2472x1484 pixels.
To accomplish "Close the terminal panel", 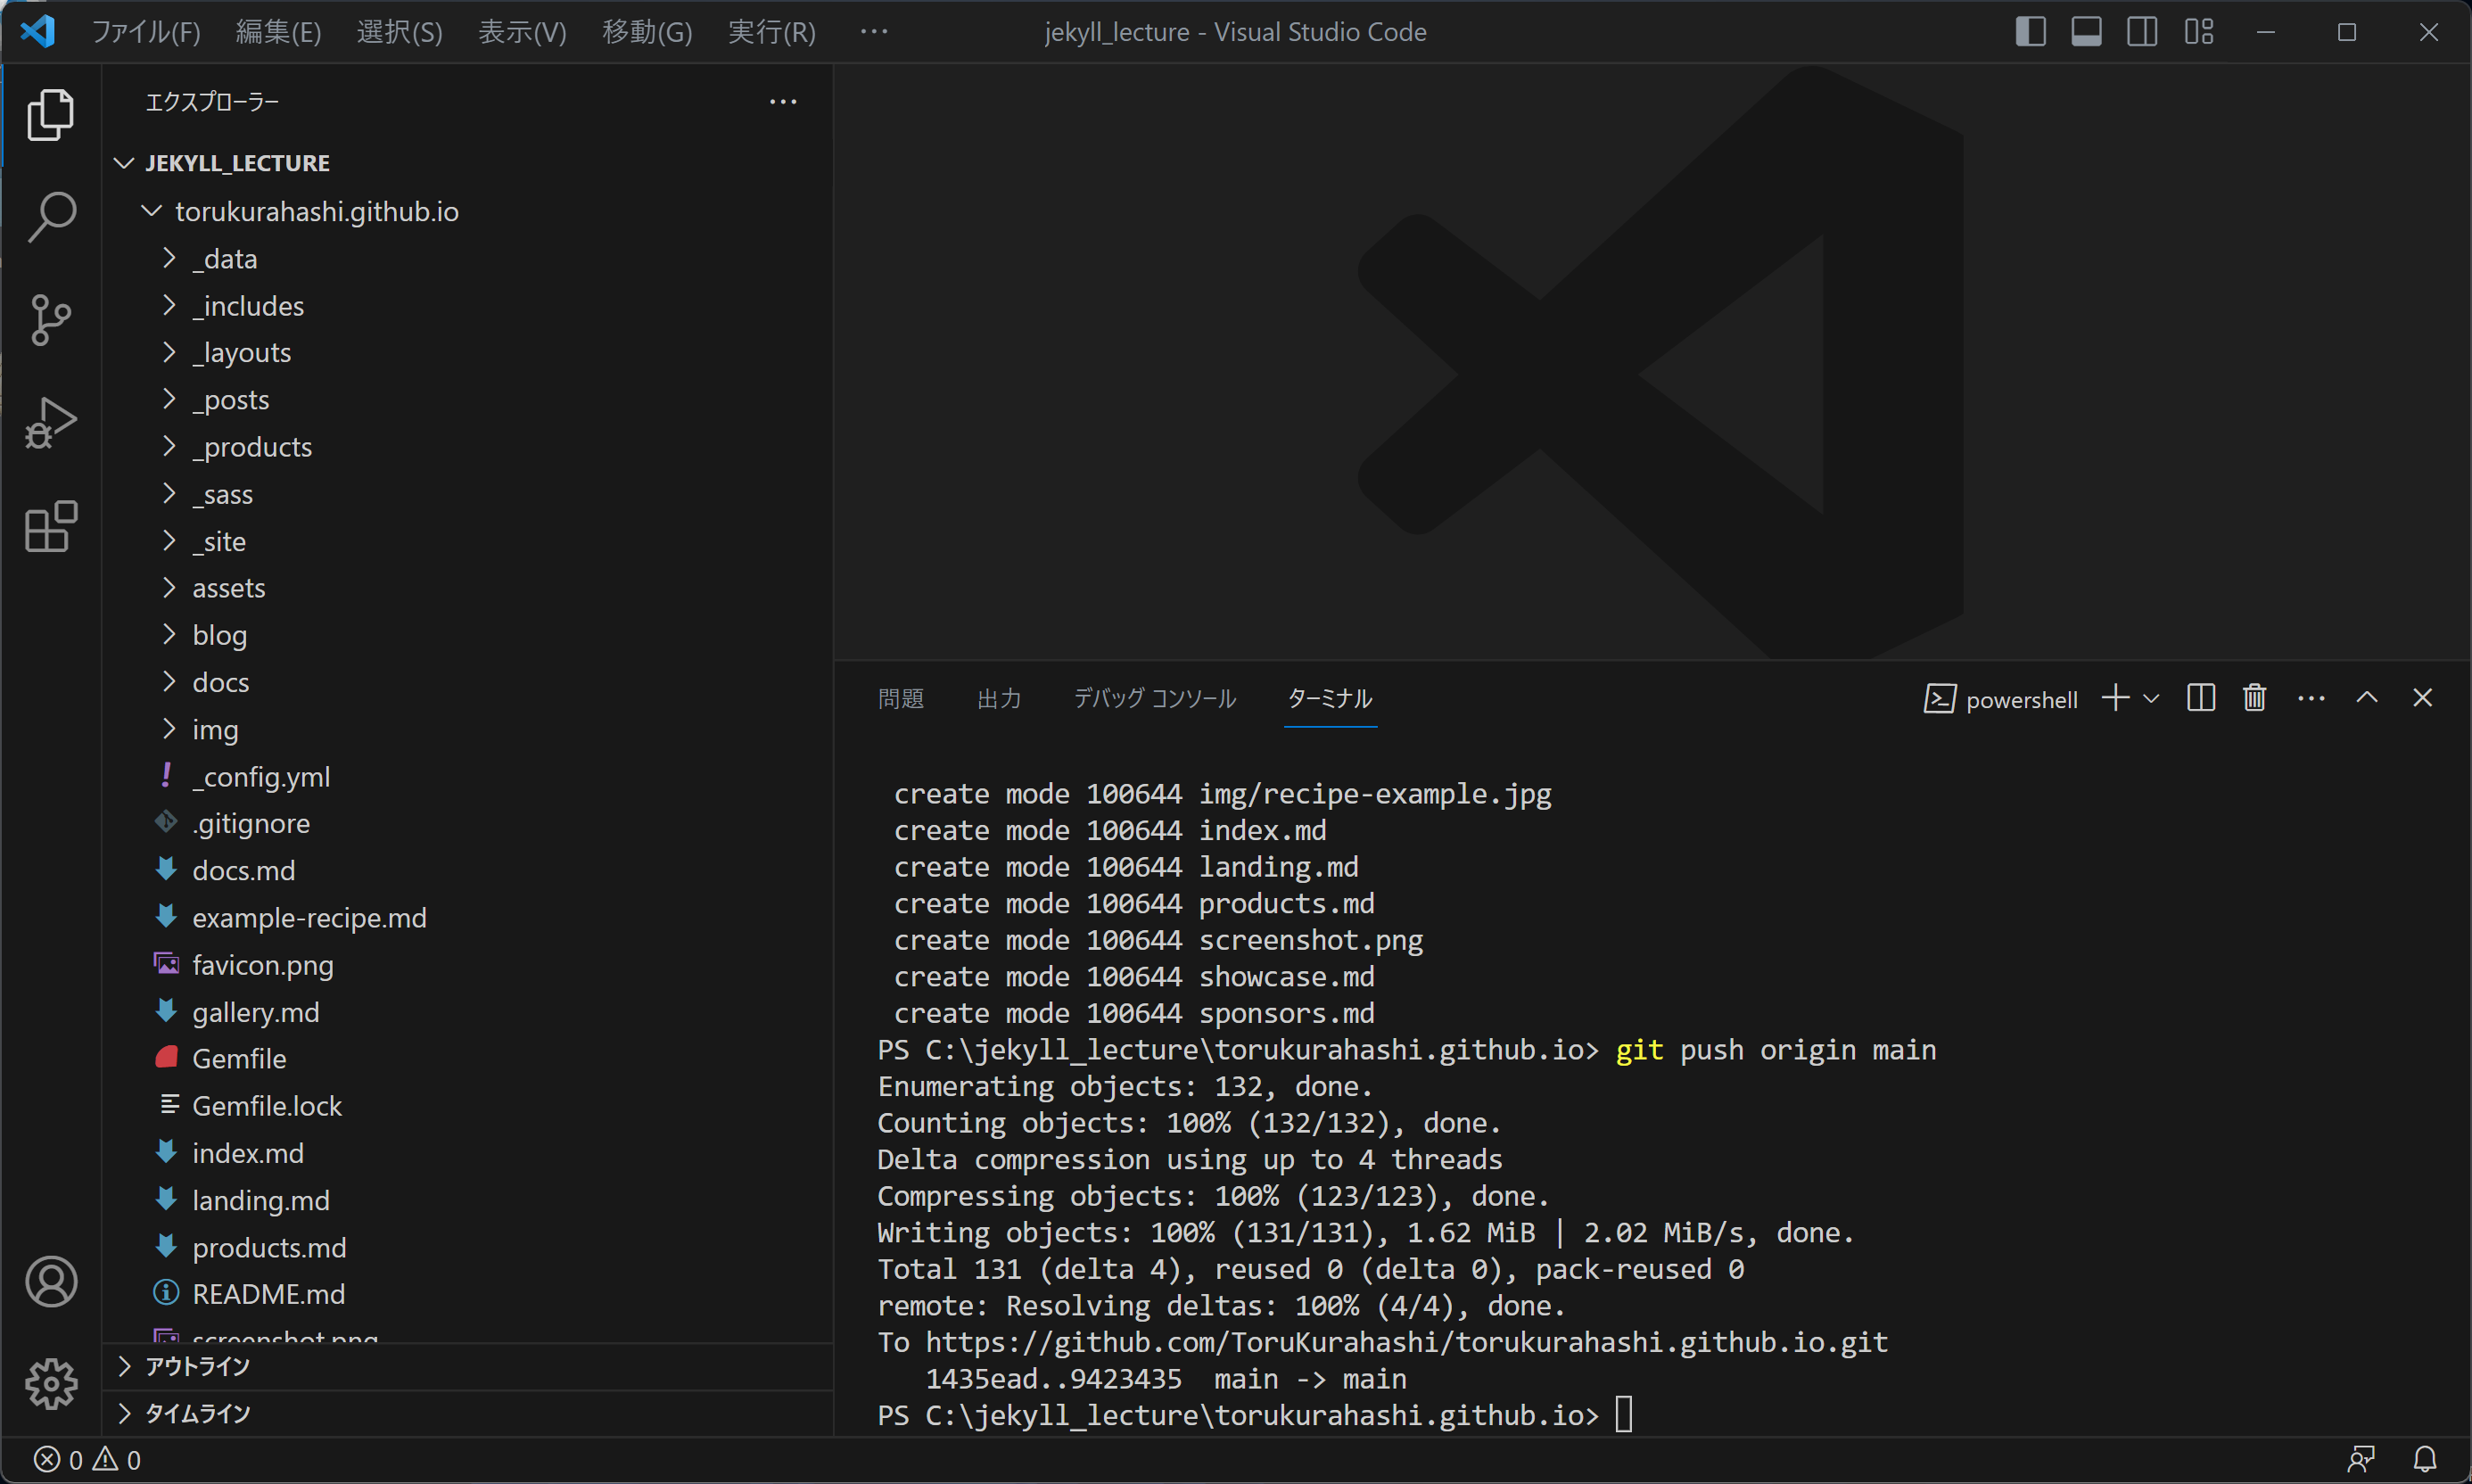I will (2422, 698).
